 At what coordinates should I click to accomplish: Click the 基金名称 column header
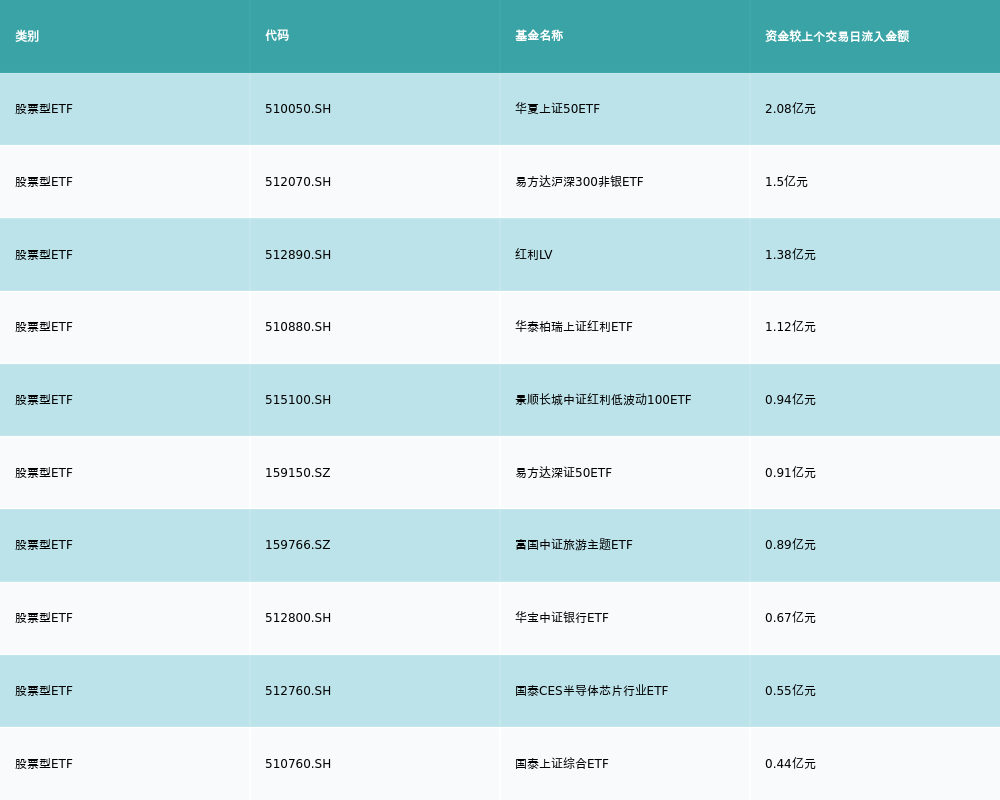tap(539, 36)
